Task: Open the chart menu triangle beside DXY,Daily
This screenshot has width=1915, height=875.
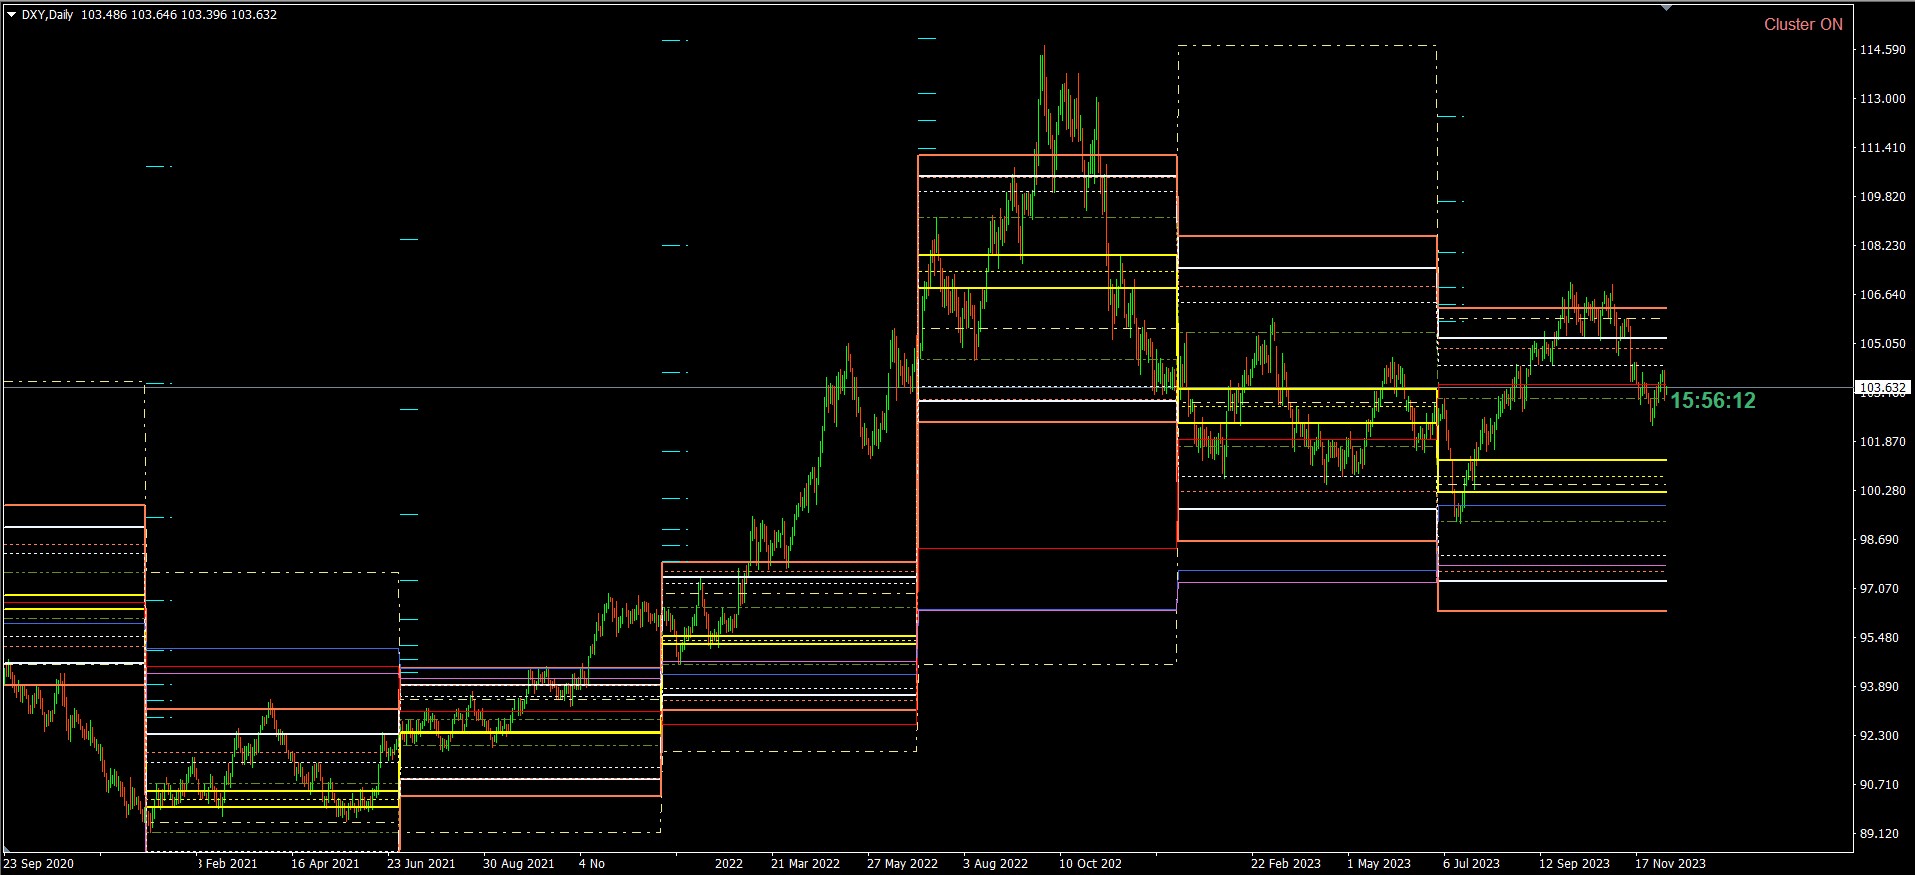Action: click(x=11, y=15)
